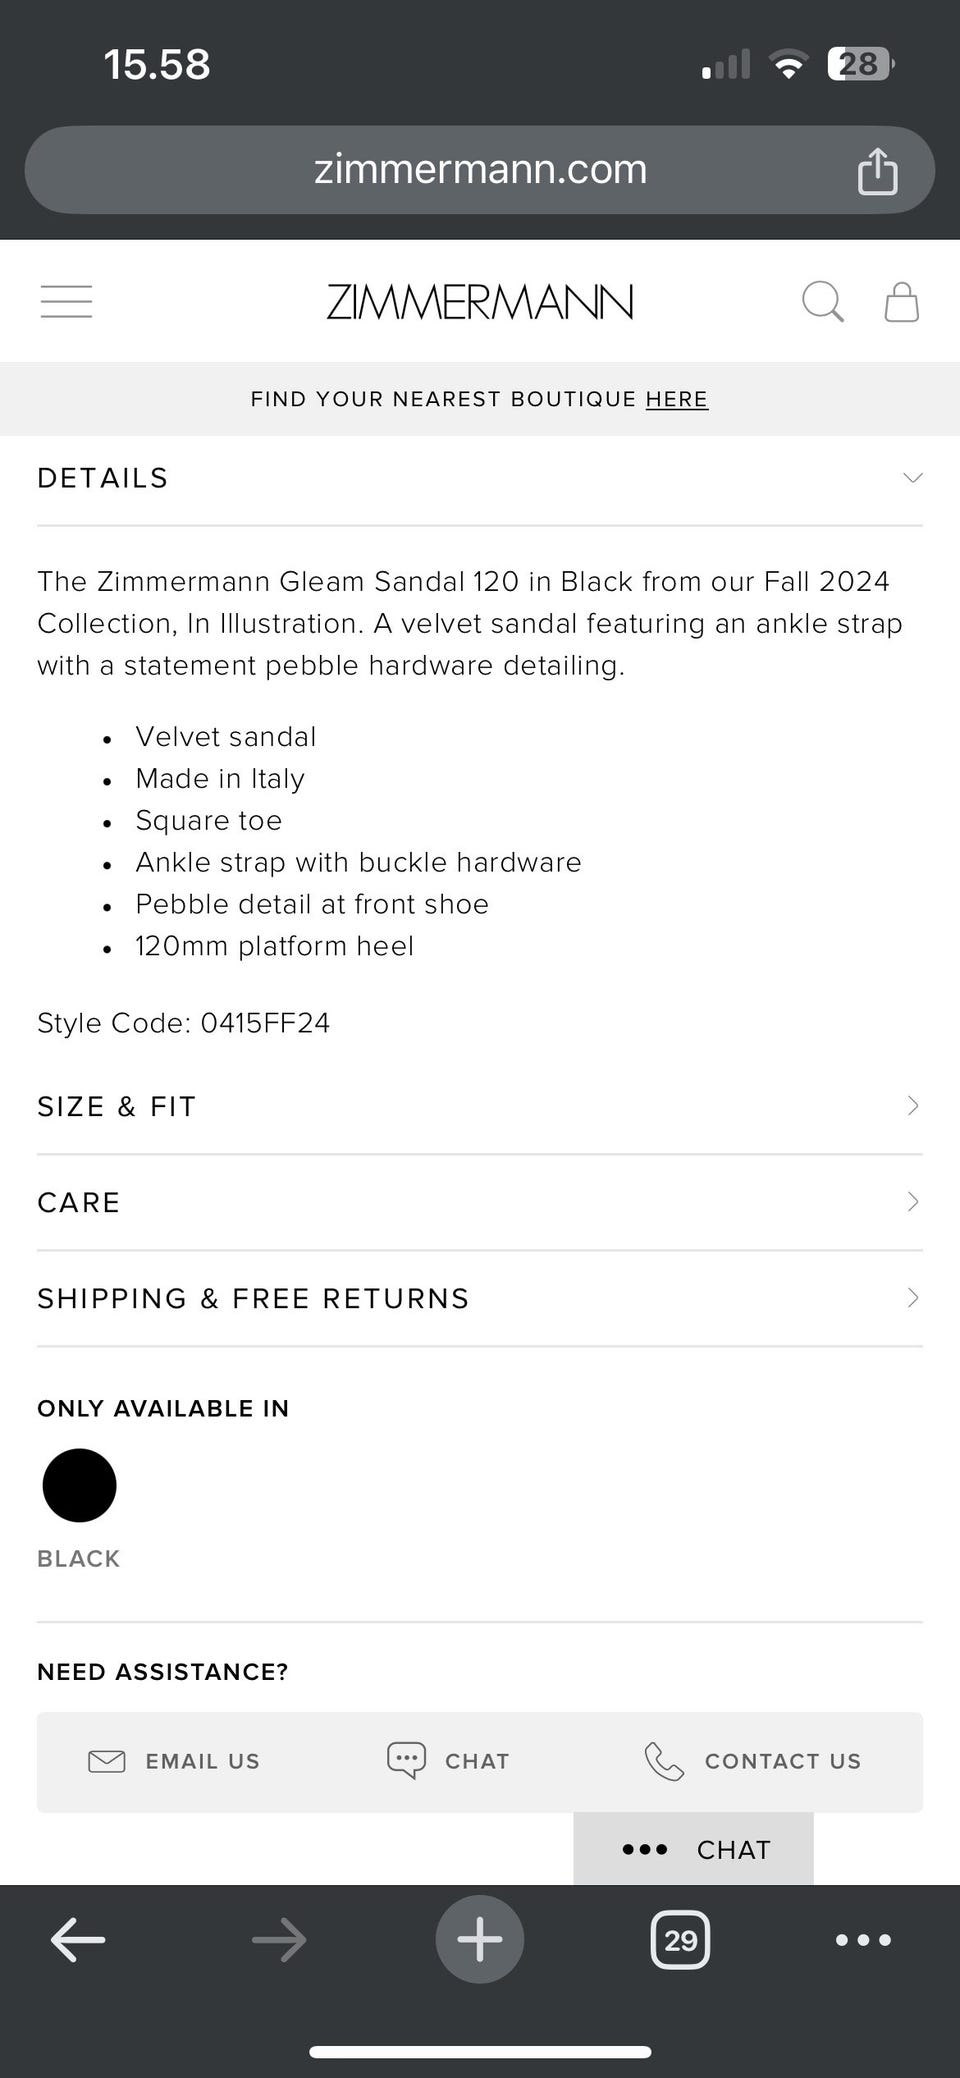Screen dimensions: 960x2078
Task: Start a chat from assistance panel
Action: coord(448,1761)
